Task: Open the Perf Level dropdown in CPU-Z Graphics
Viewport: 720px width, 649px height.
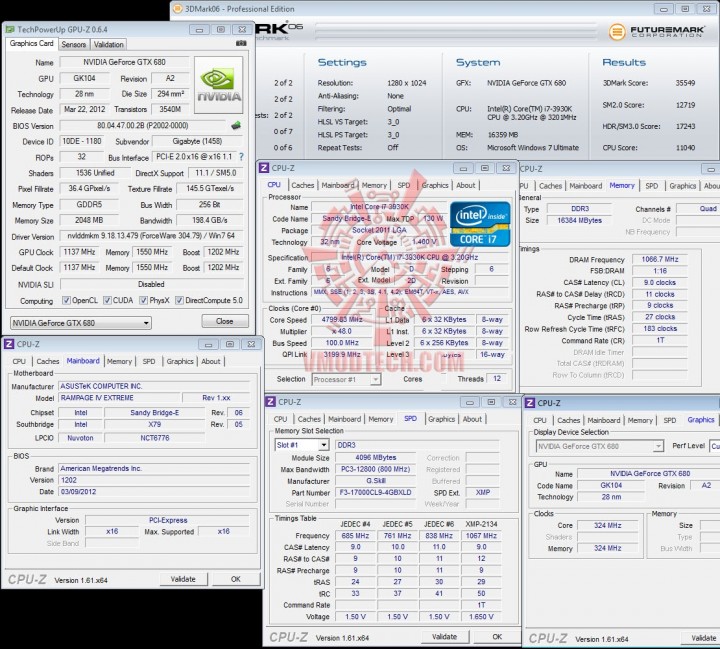Action: (x=715, y=446)
